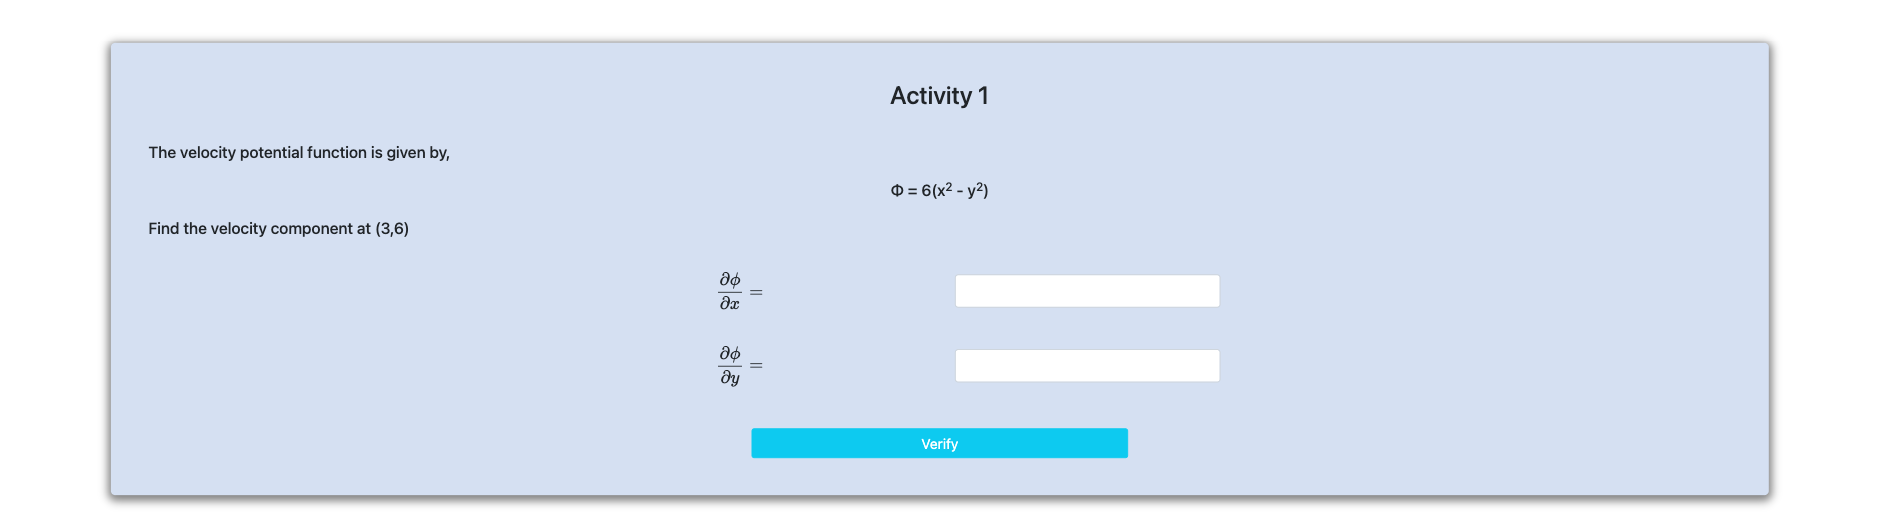Click the velocity potential function sentence

pos(299,153)
